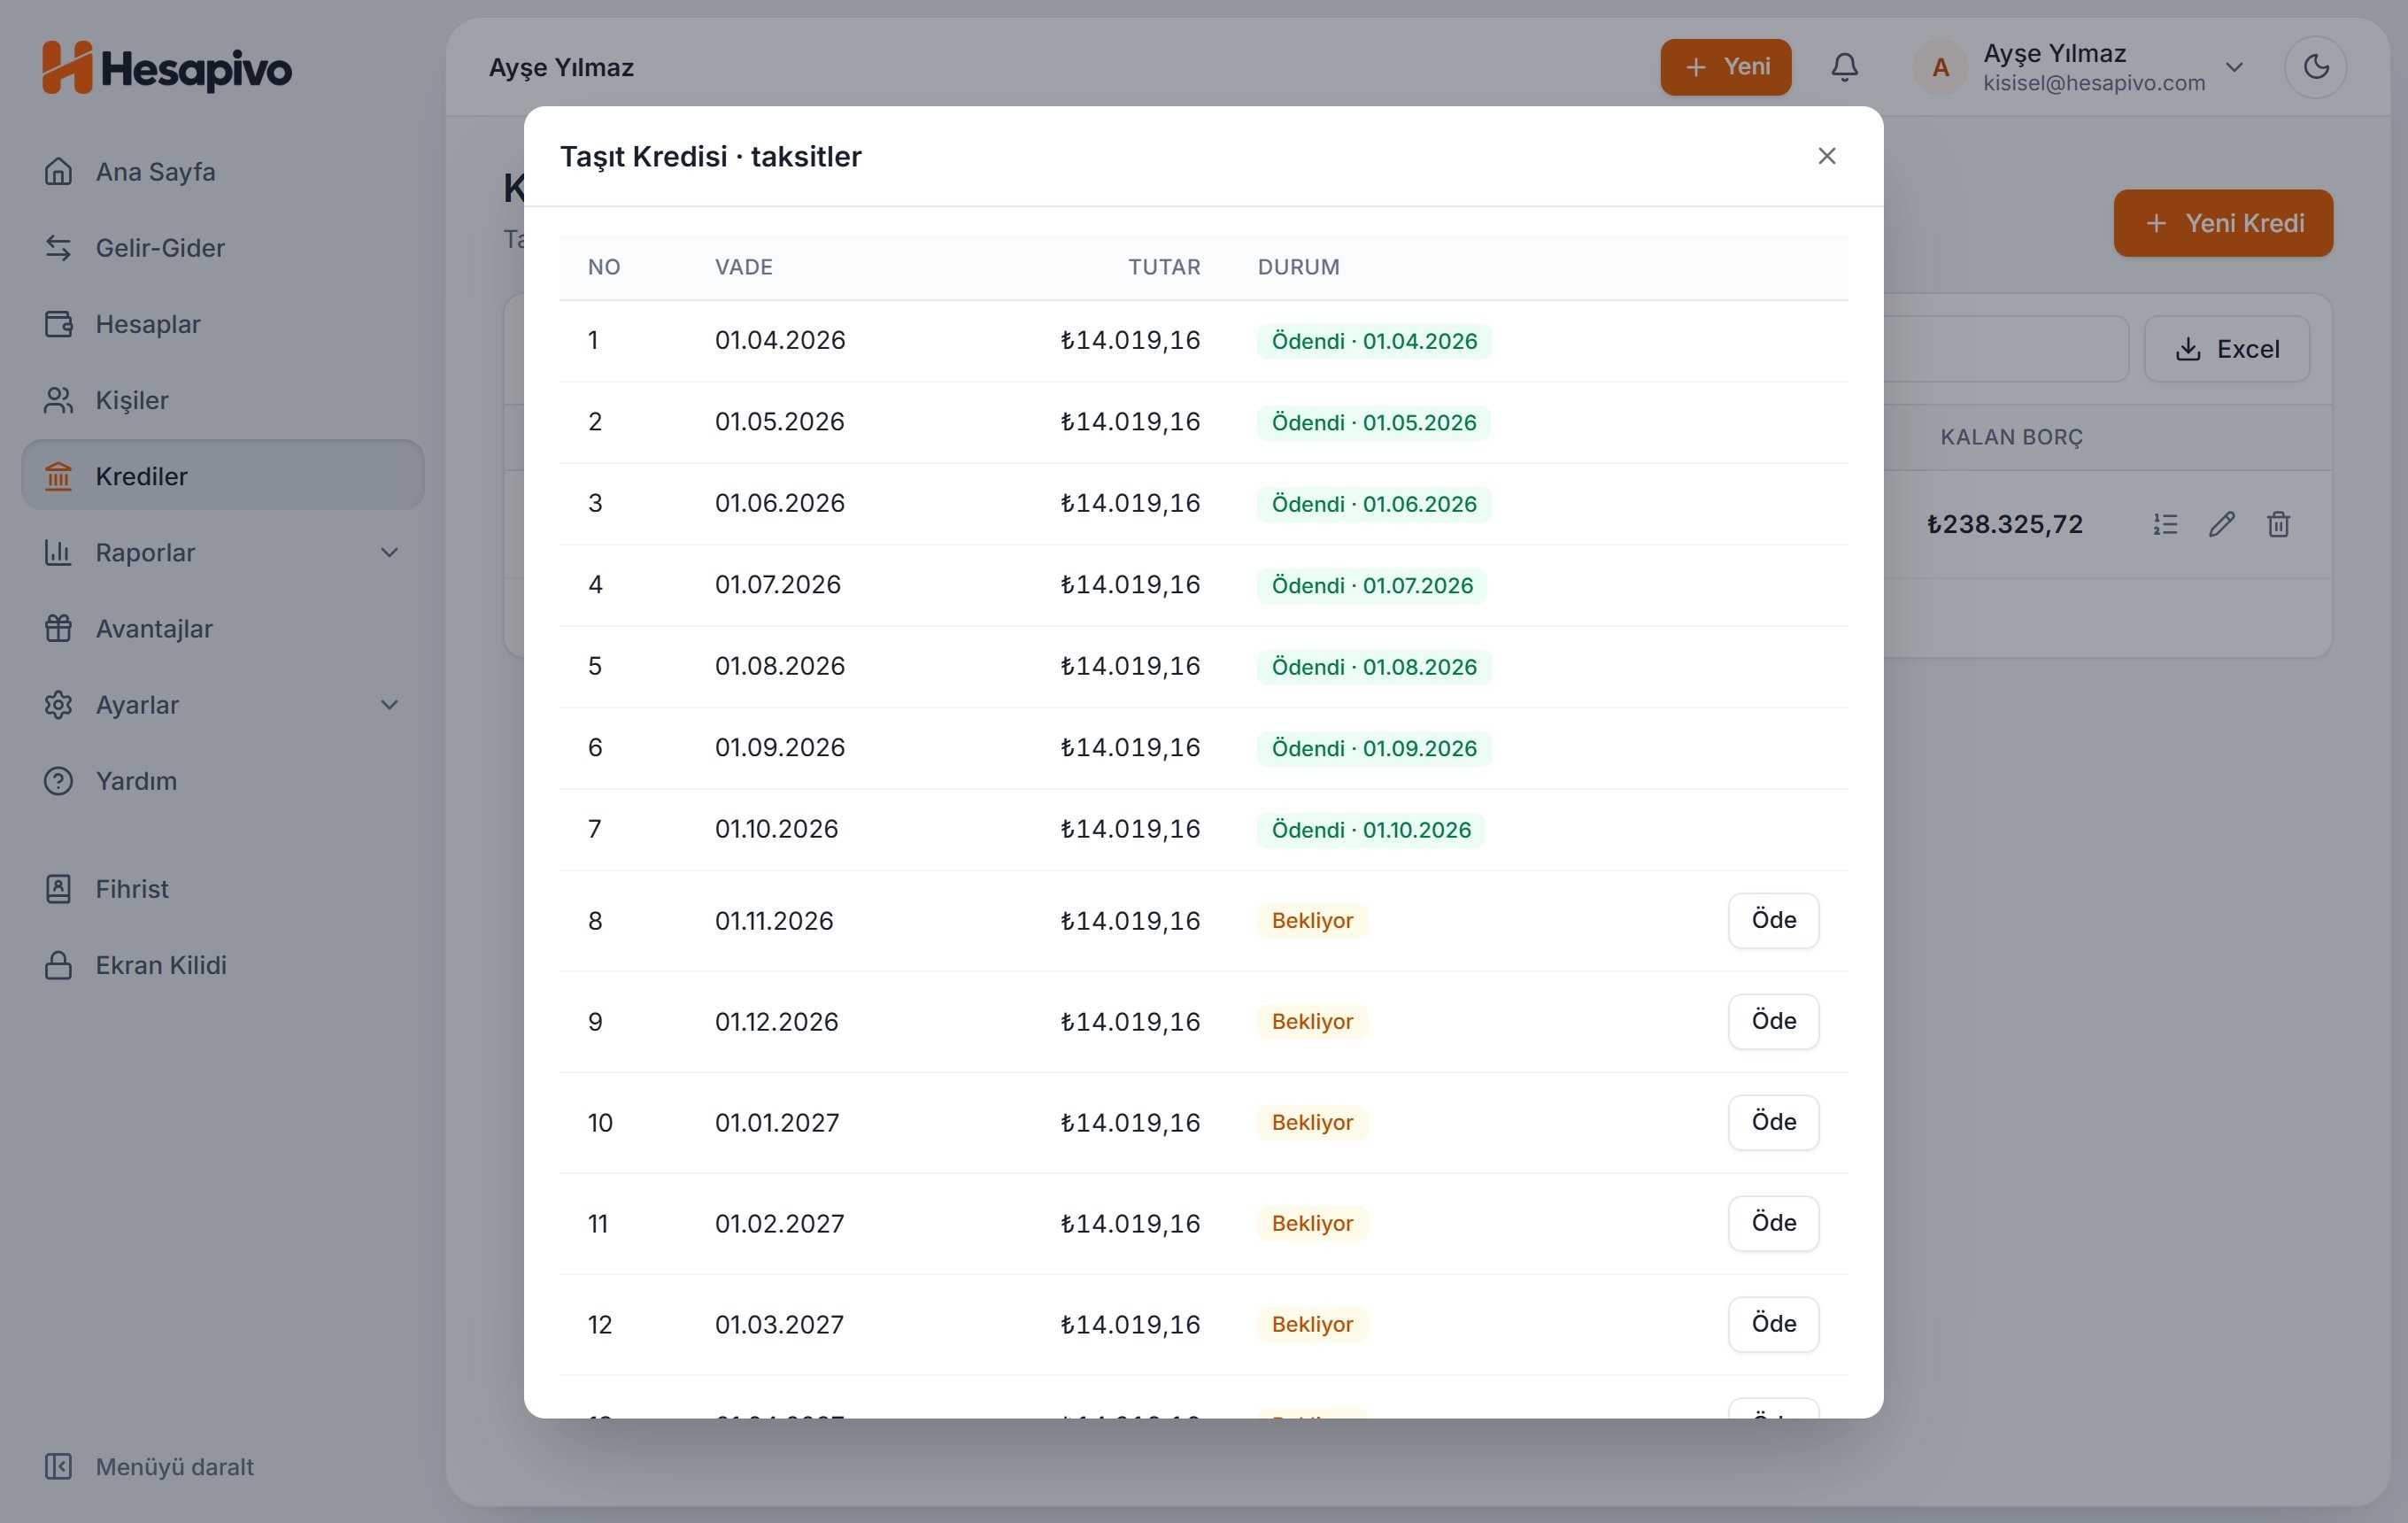Click email kisisel@hesapivo.com

pos(2094,83)
